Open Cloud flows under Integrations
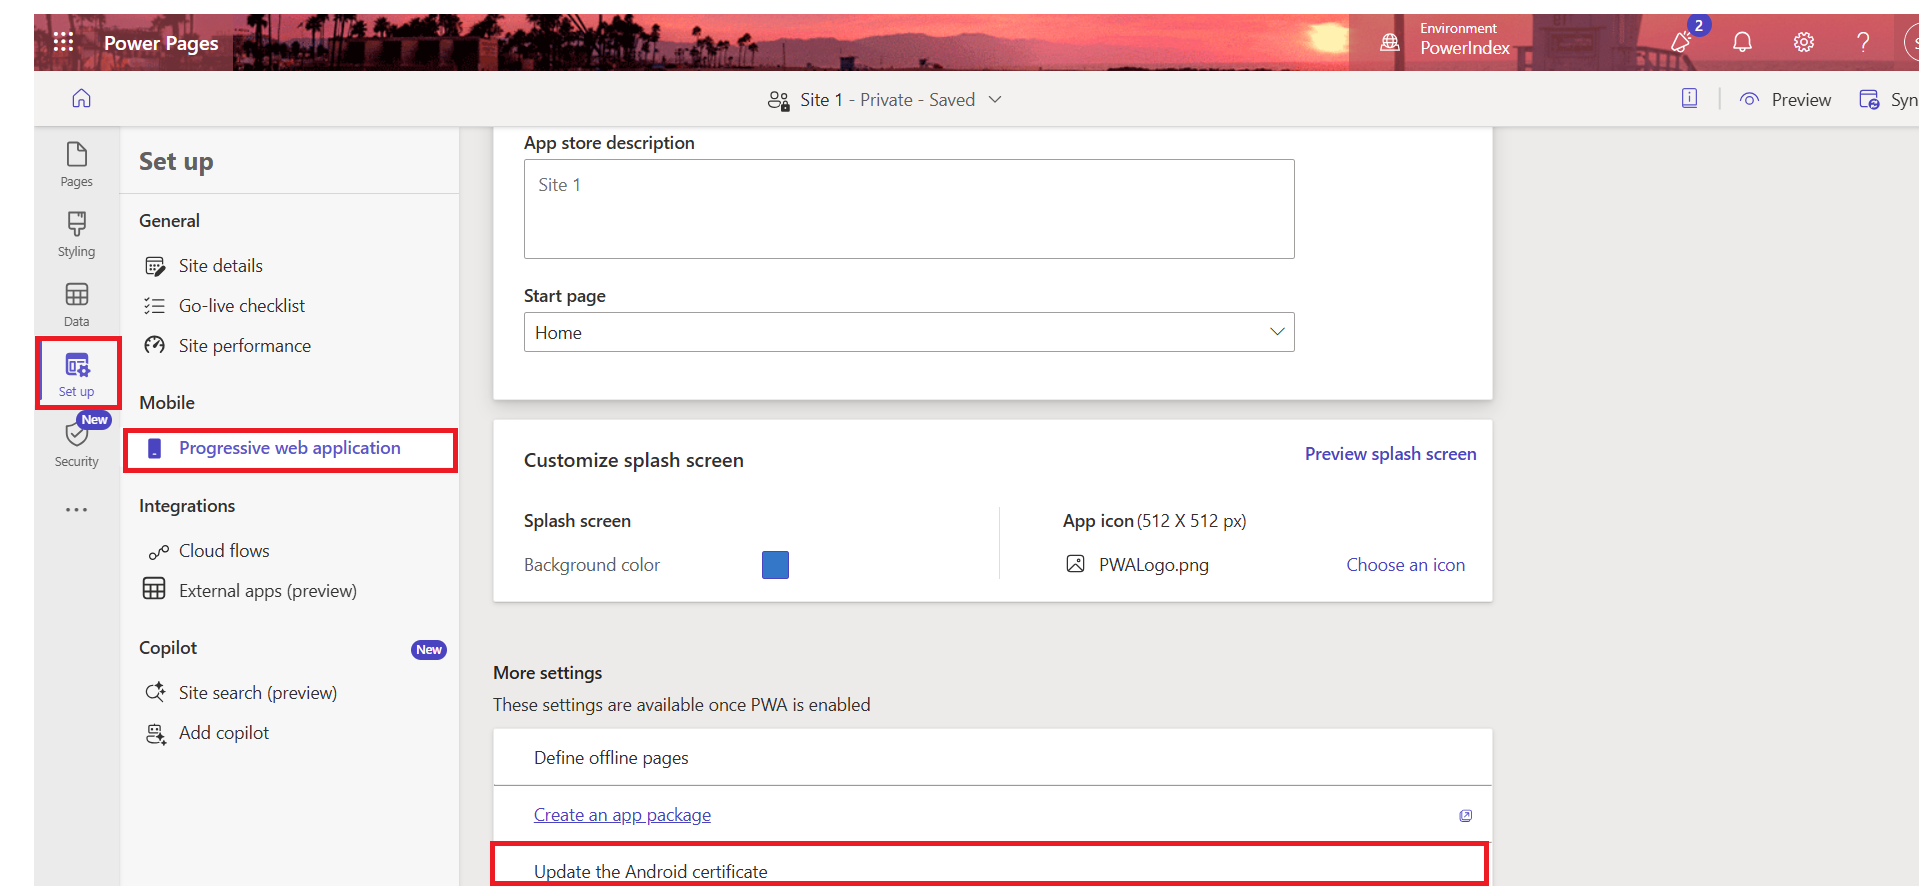The image size is (1919, 886). 224,551
